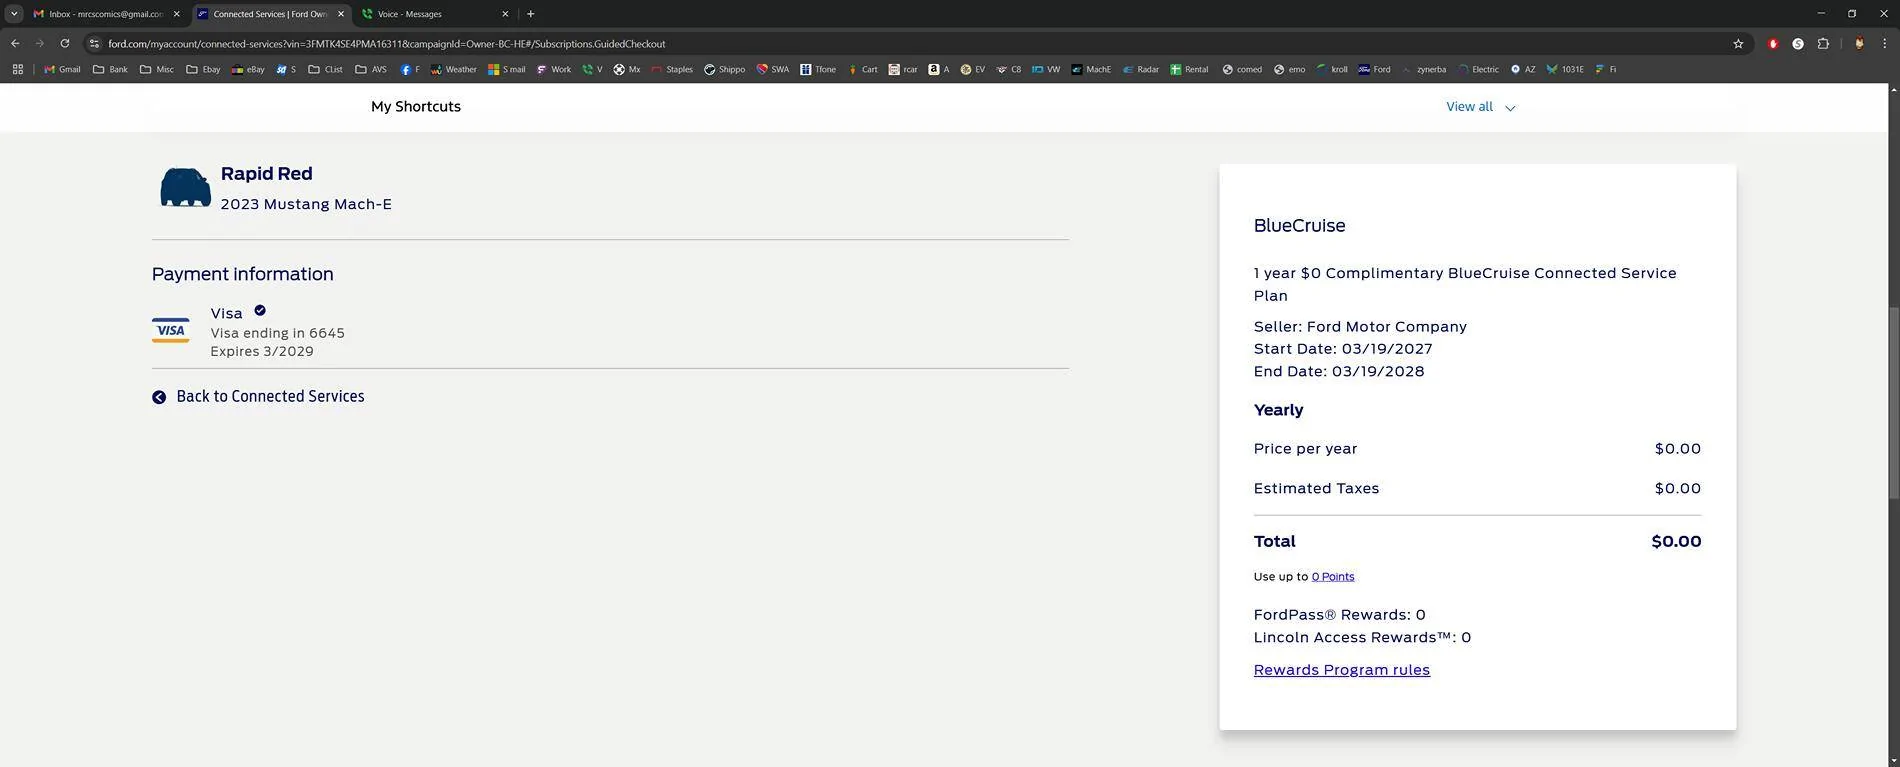Close the Gmail Inbox tab
This screenshot has height=767, width=1900.
177,14
